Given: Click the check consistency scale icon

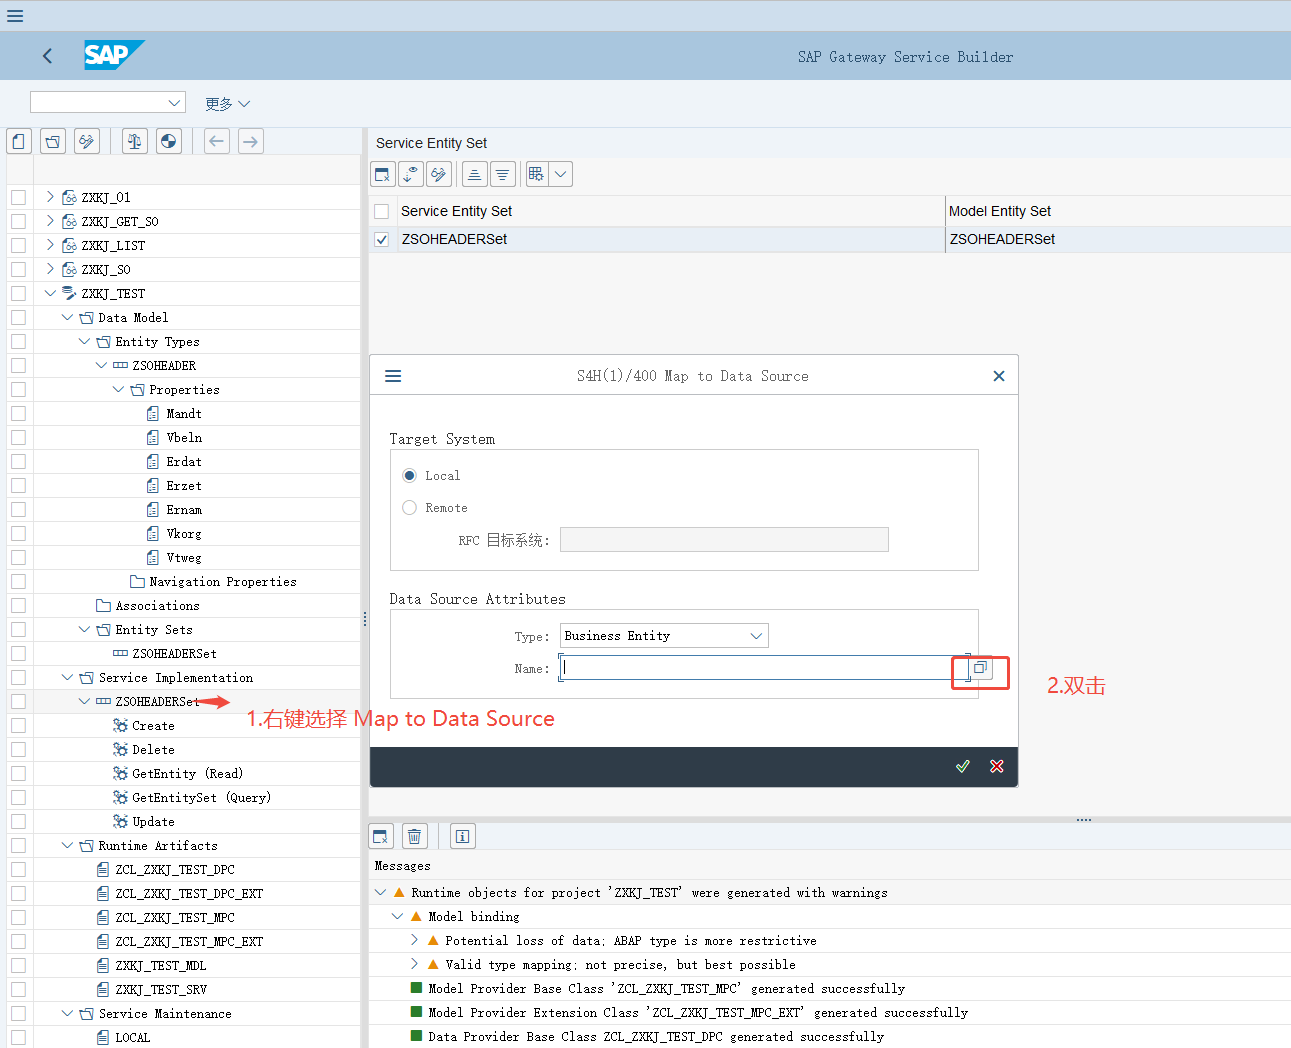Looking at the screenshot, I should 135,142.
